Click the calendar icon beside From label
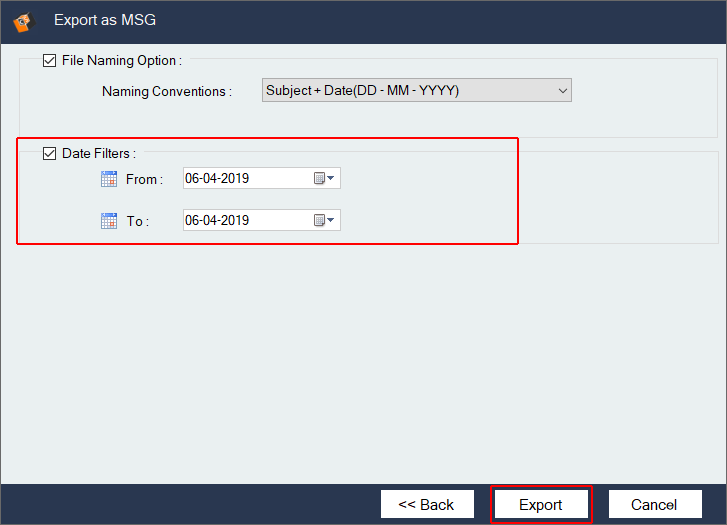The height and width of the screenshot is (525, 727). (109, 179)
